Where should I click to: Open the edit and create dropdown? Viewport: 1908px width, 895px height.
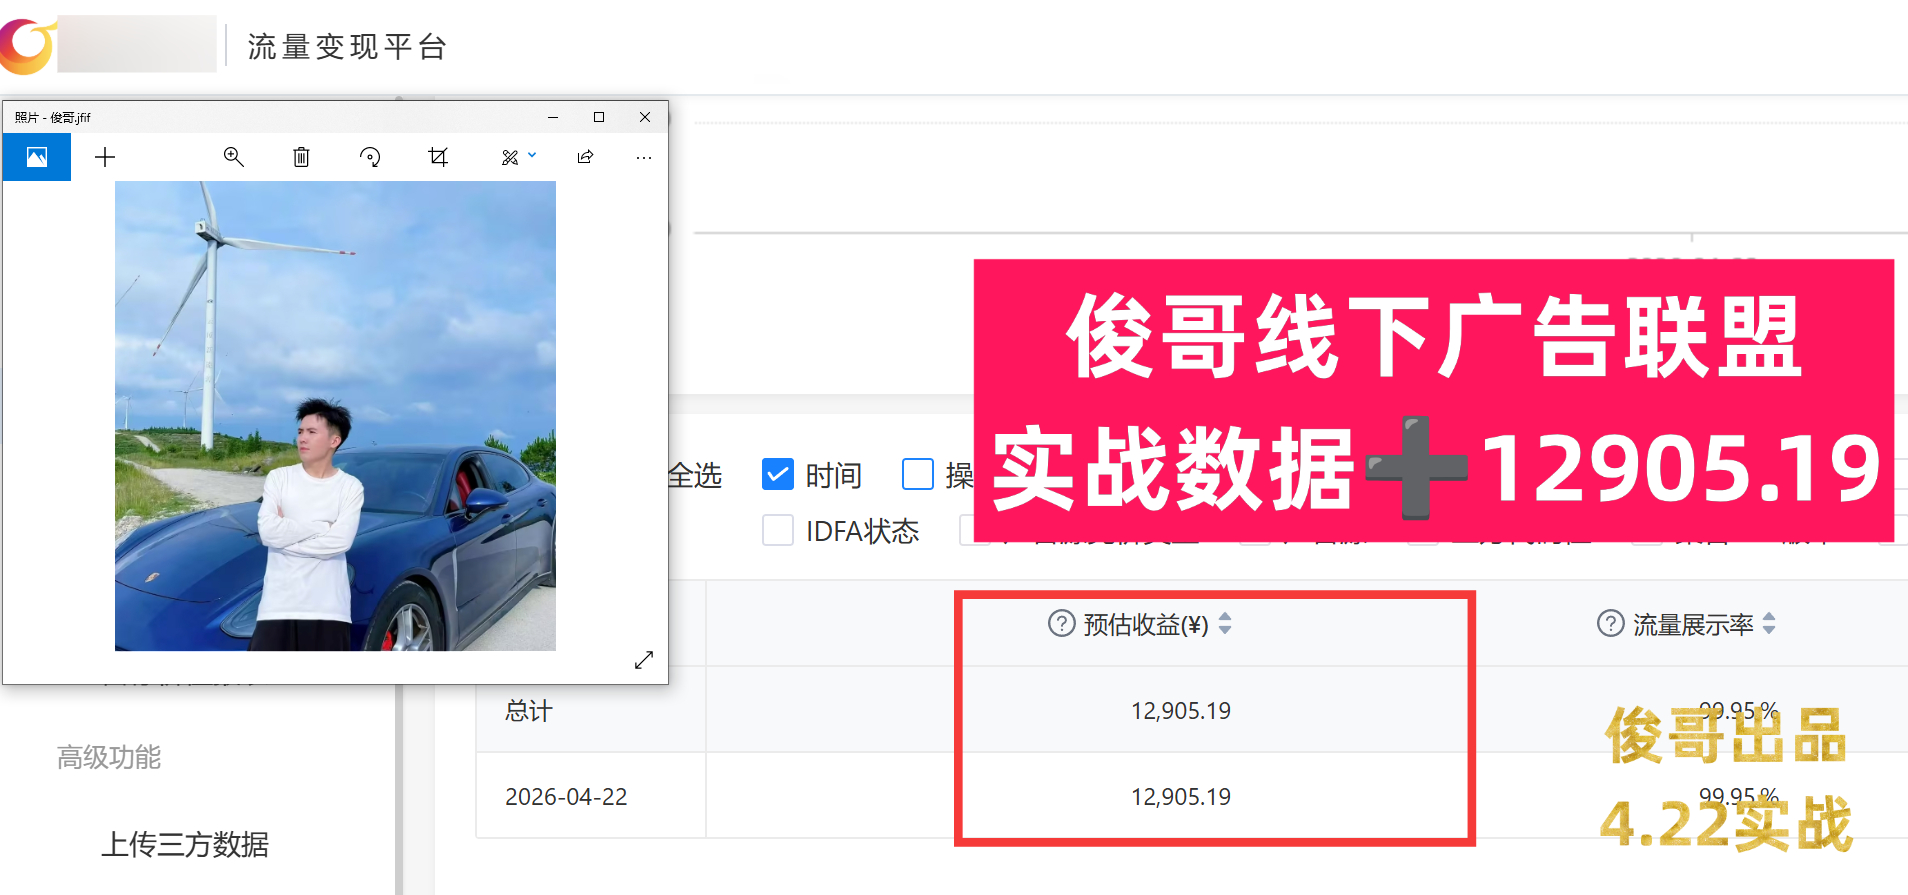click(518, 157)
